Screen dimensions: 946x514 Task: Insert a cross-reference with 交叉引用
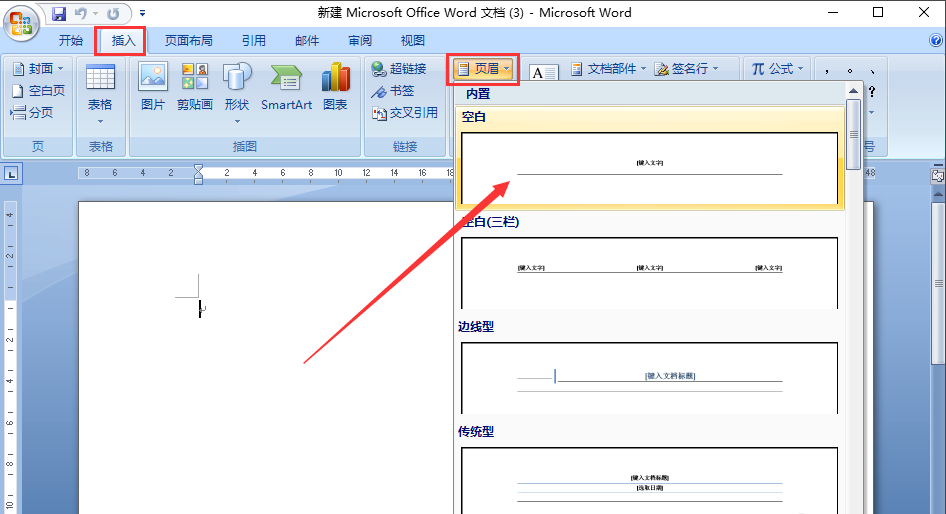pyautogui.click(x=405, y=112)
